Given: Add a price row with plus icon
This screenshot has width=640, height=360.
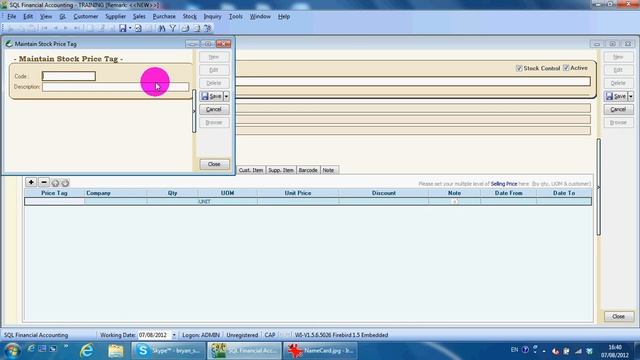Looking at the screenshot, I should 31,182.
